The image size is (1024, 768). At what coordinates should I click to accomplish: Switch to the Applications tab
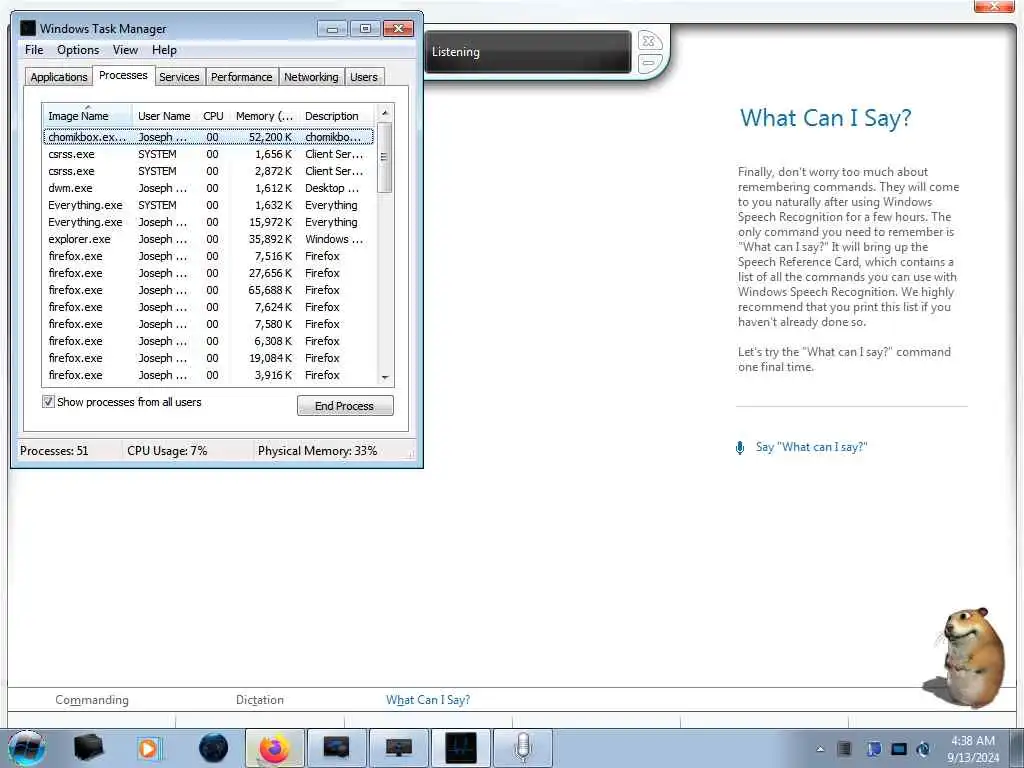[59, 77]
